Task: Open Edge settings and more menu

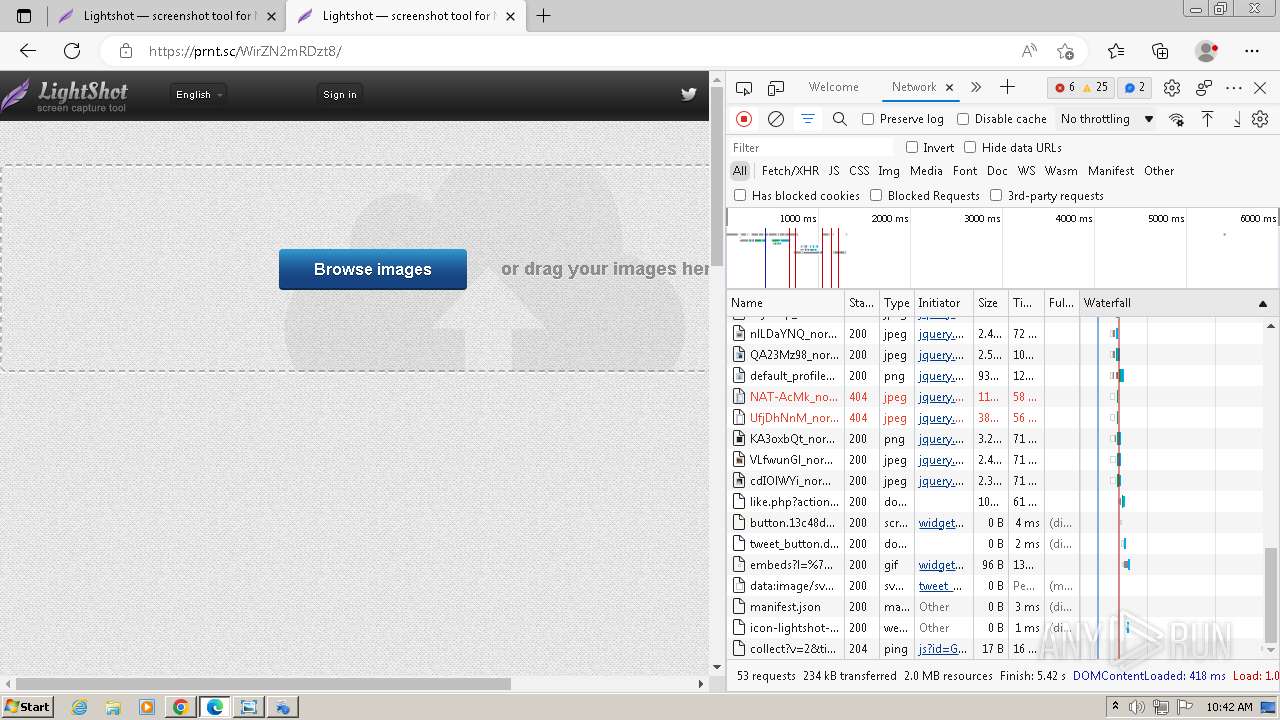Action: [1252, 51]
